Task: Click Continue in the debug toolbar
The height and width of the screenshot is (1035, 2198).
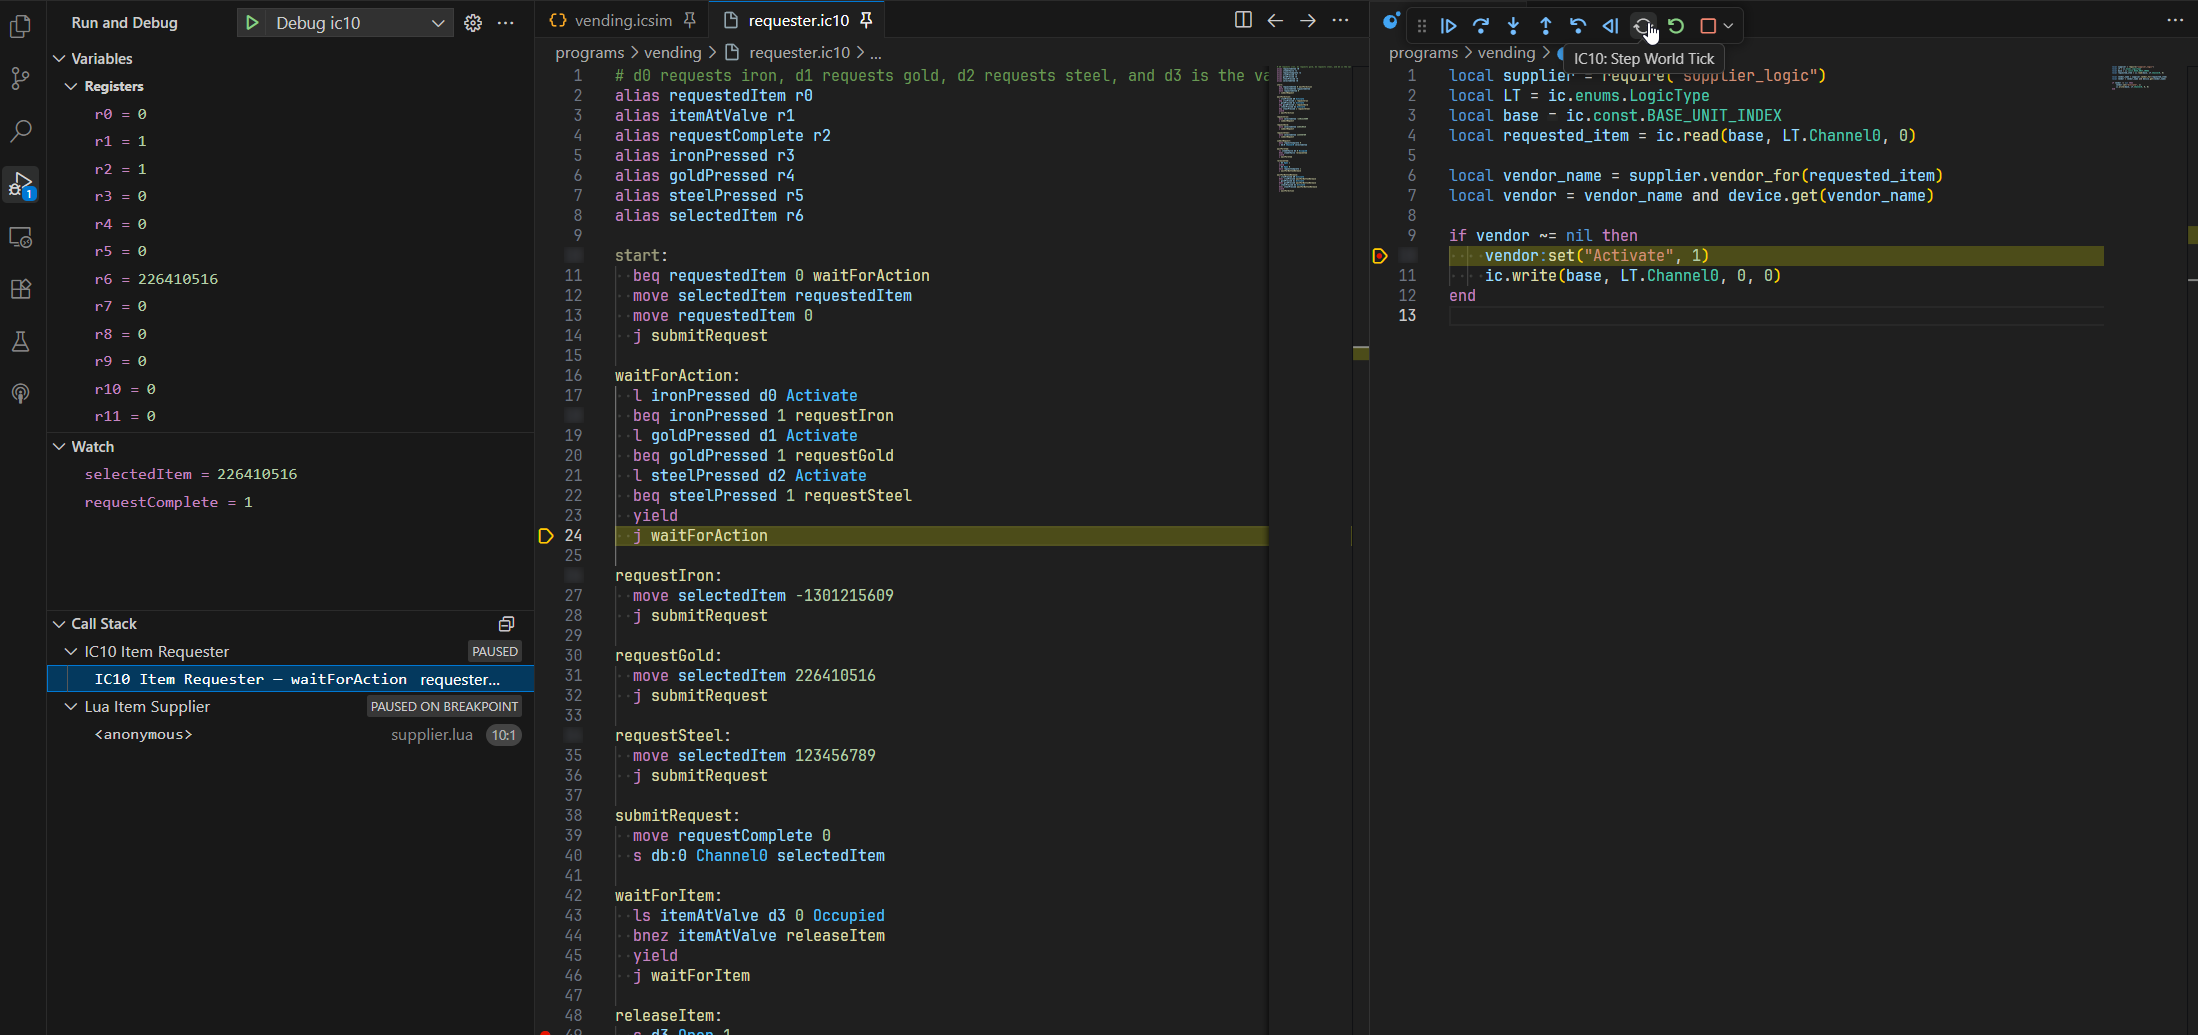Action: click(x=1448, y=26)
